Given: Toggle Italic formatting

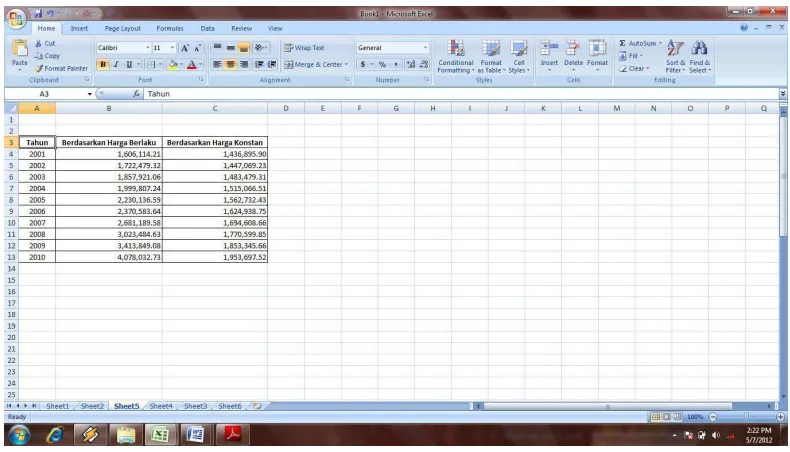Looking at the screenshot, I should [x=116, y=64].
